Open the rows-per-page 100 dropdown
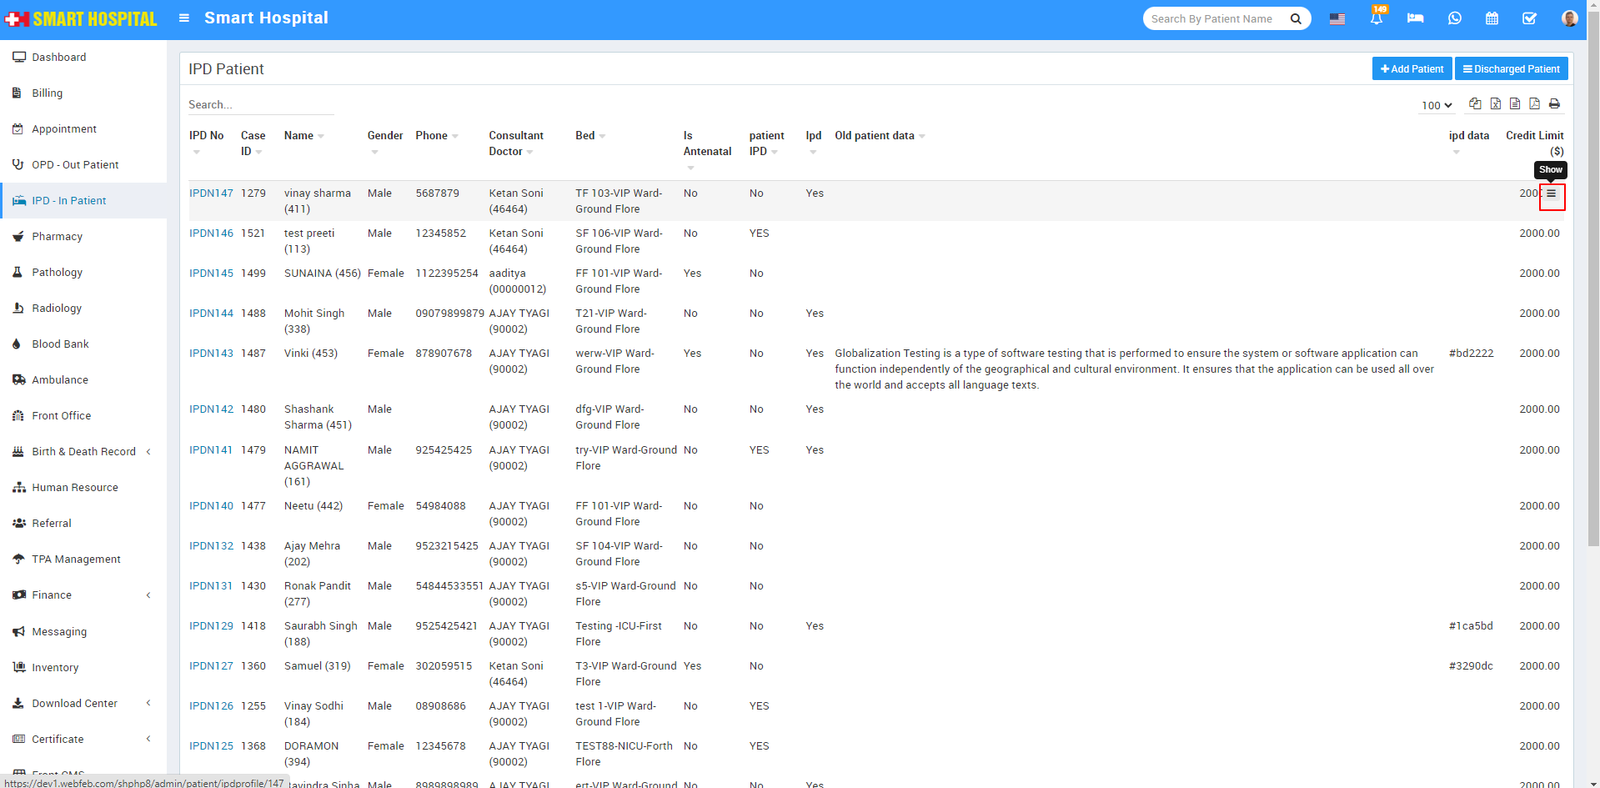Screen dimensions: 1600x788 pos(1436,105)
